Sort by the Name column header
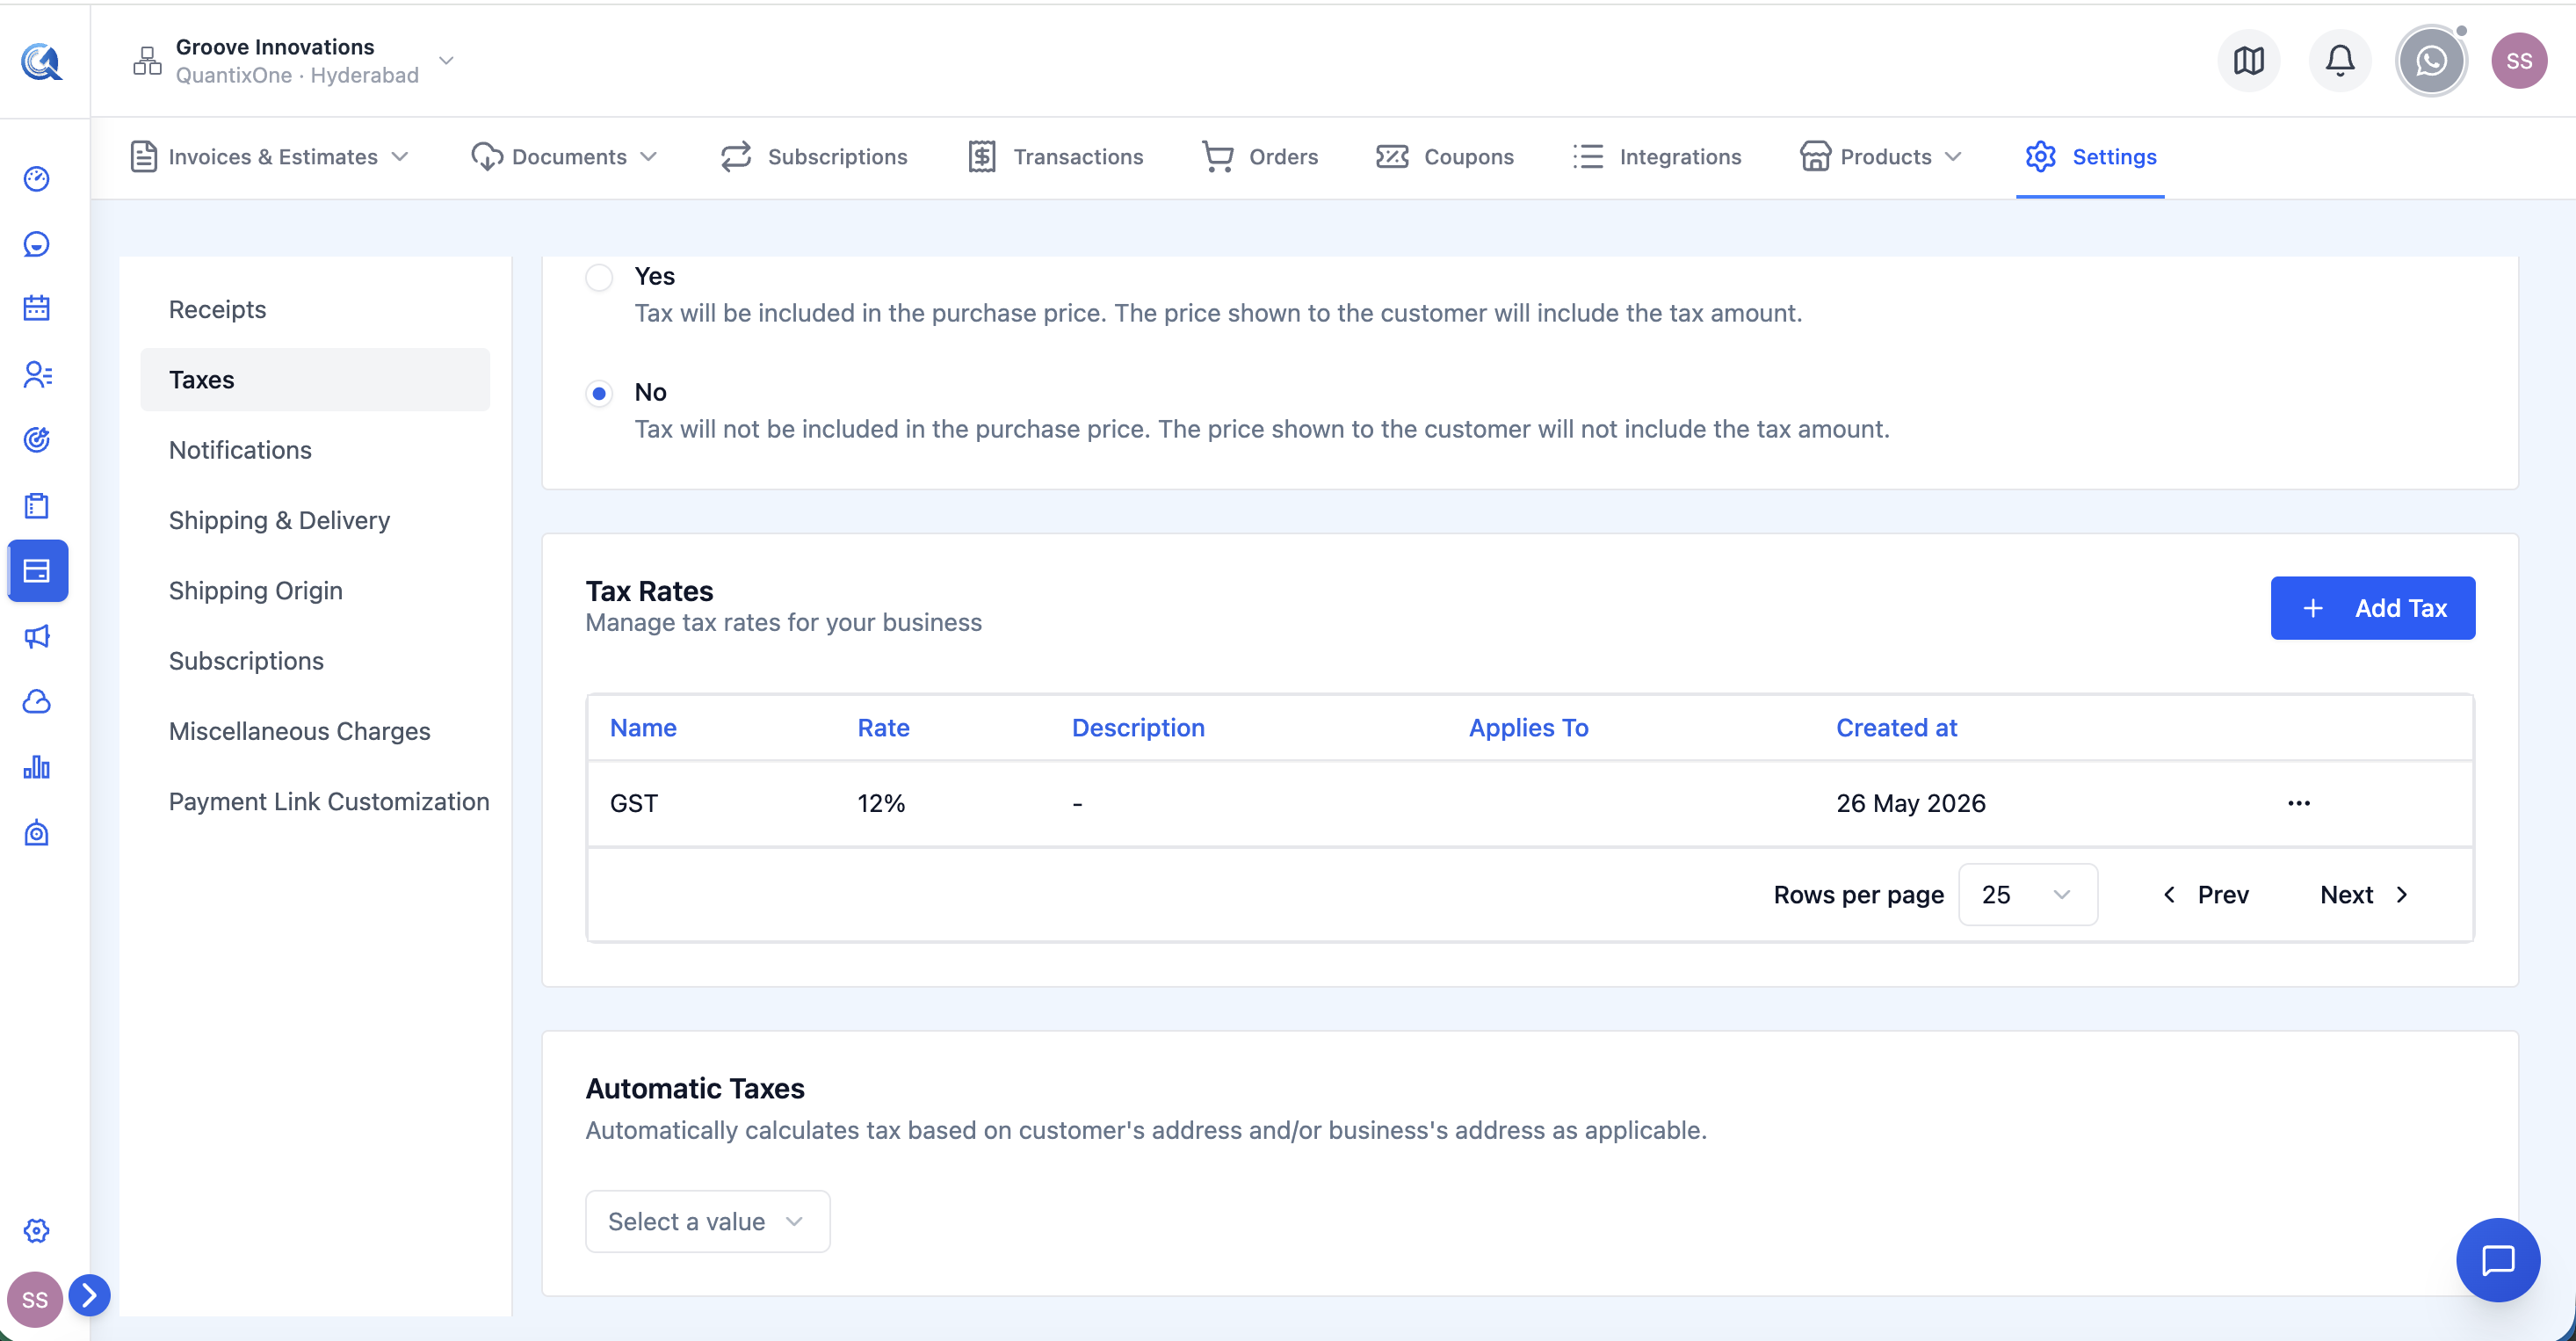 pos(643,728)
